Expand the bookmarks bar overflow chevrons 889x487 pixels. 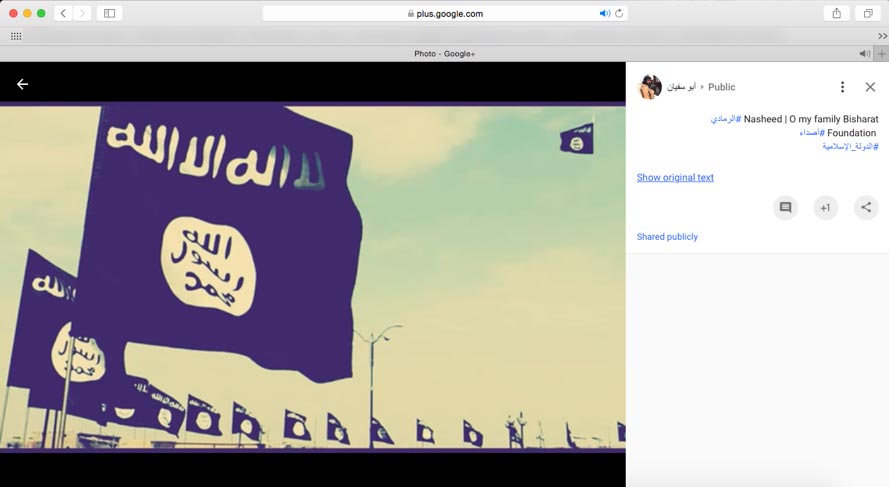882,36
